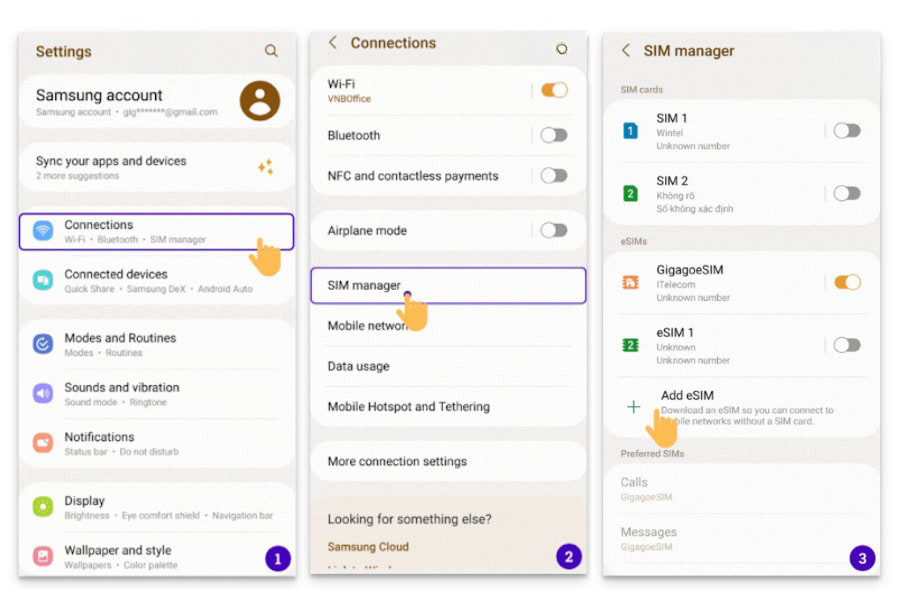Disable the GigagoeSIM eSIM toggle
This screenshot has height=600, width=900.
(847, 282)
